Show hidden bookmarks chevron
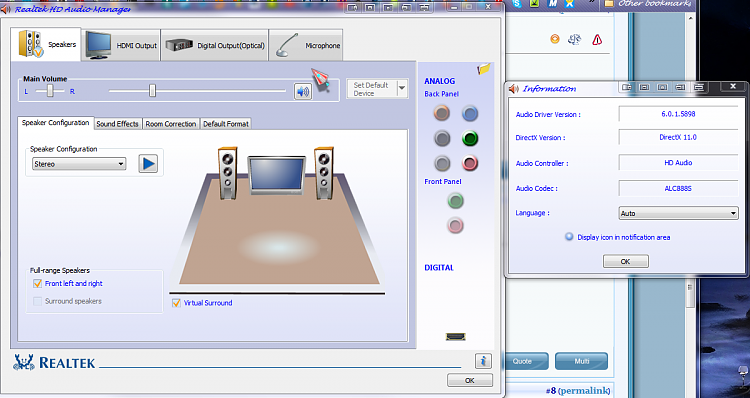The image size is (750, 398). (591, 2)
